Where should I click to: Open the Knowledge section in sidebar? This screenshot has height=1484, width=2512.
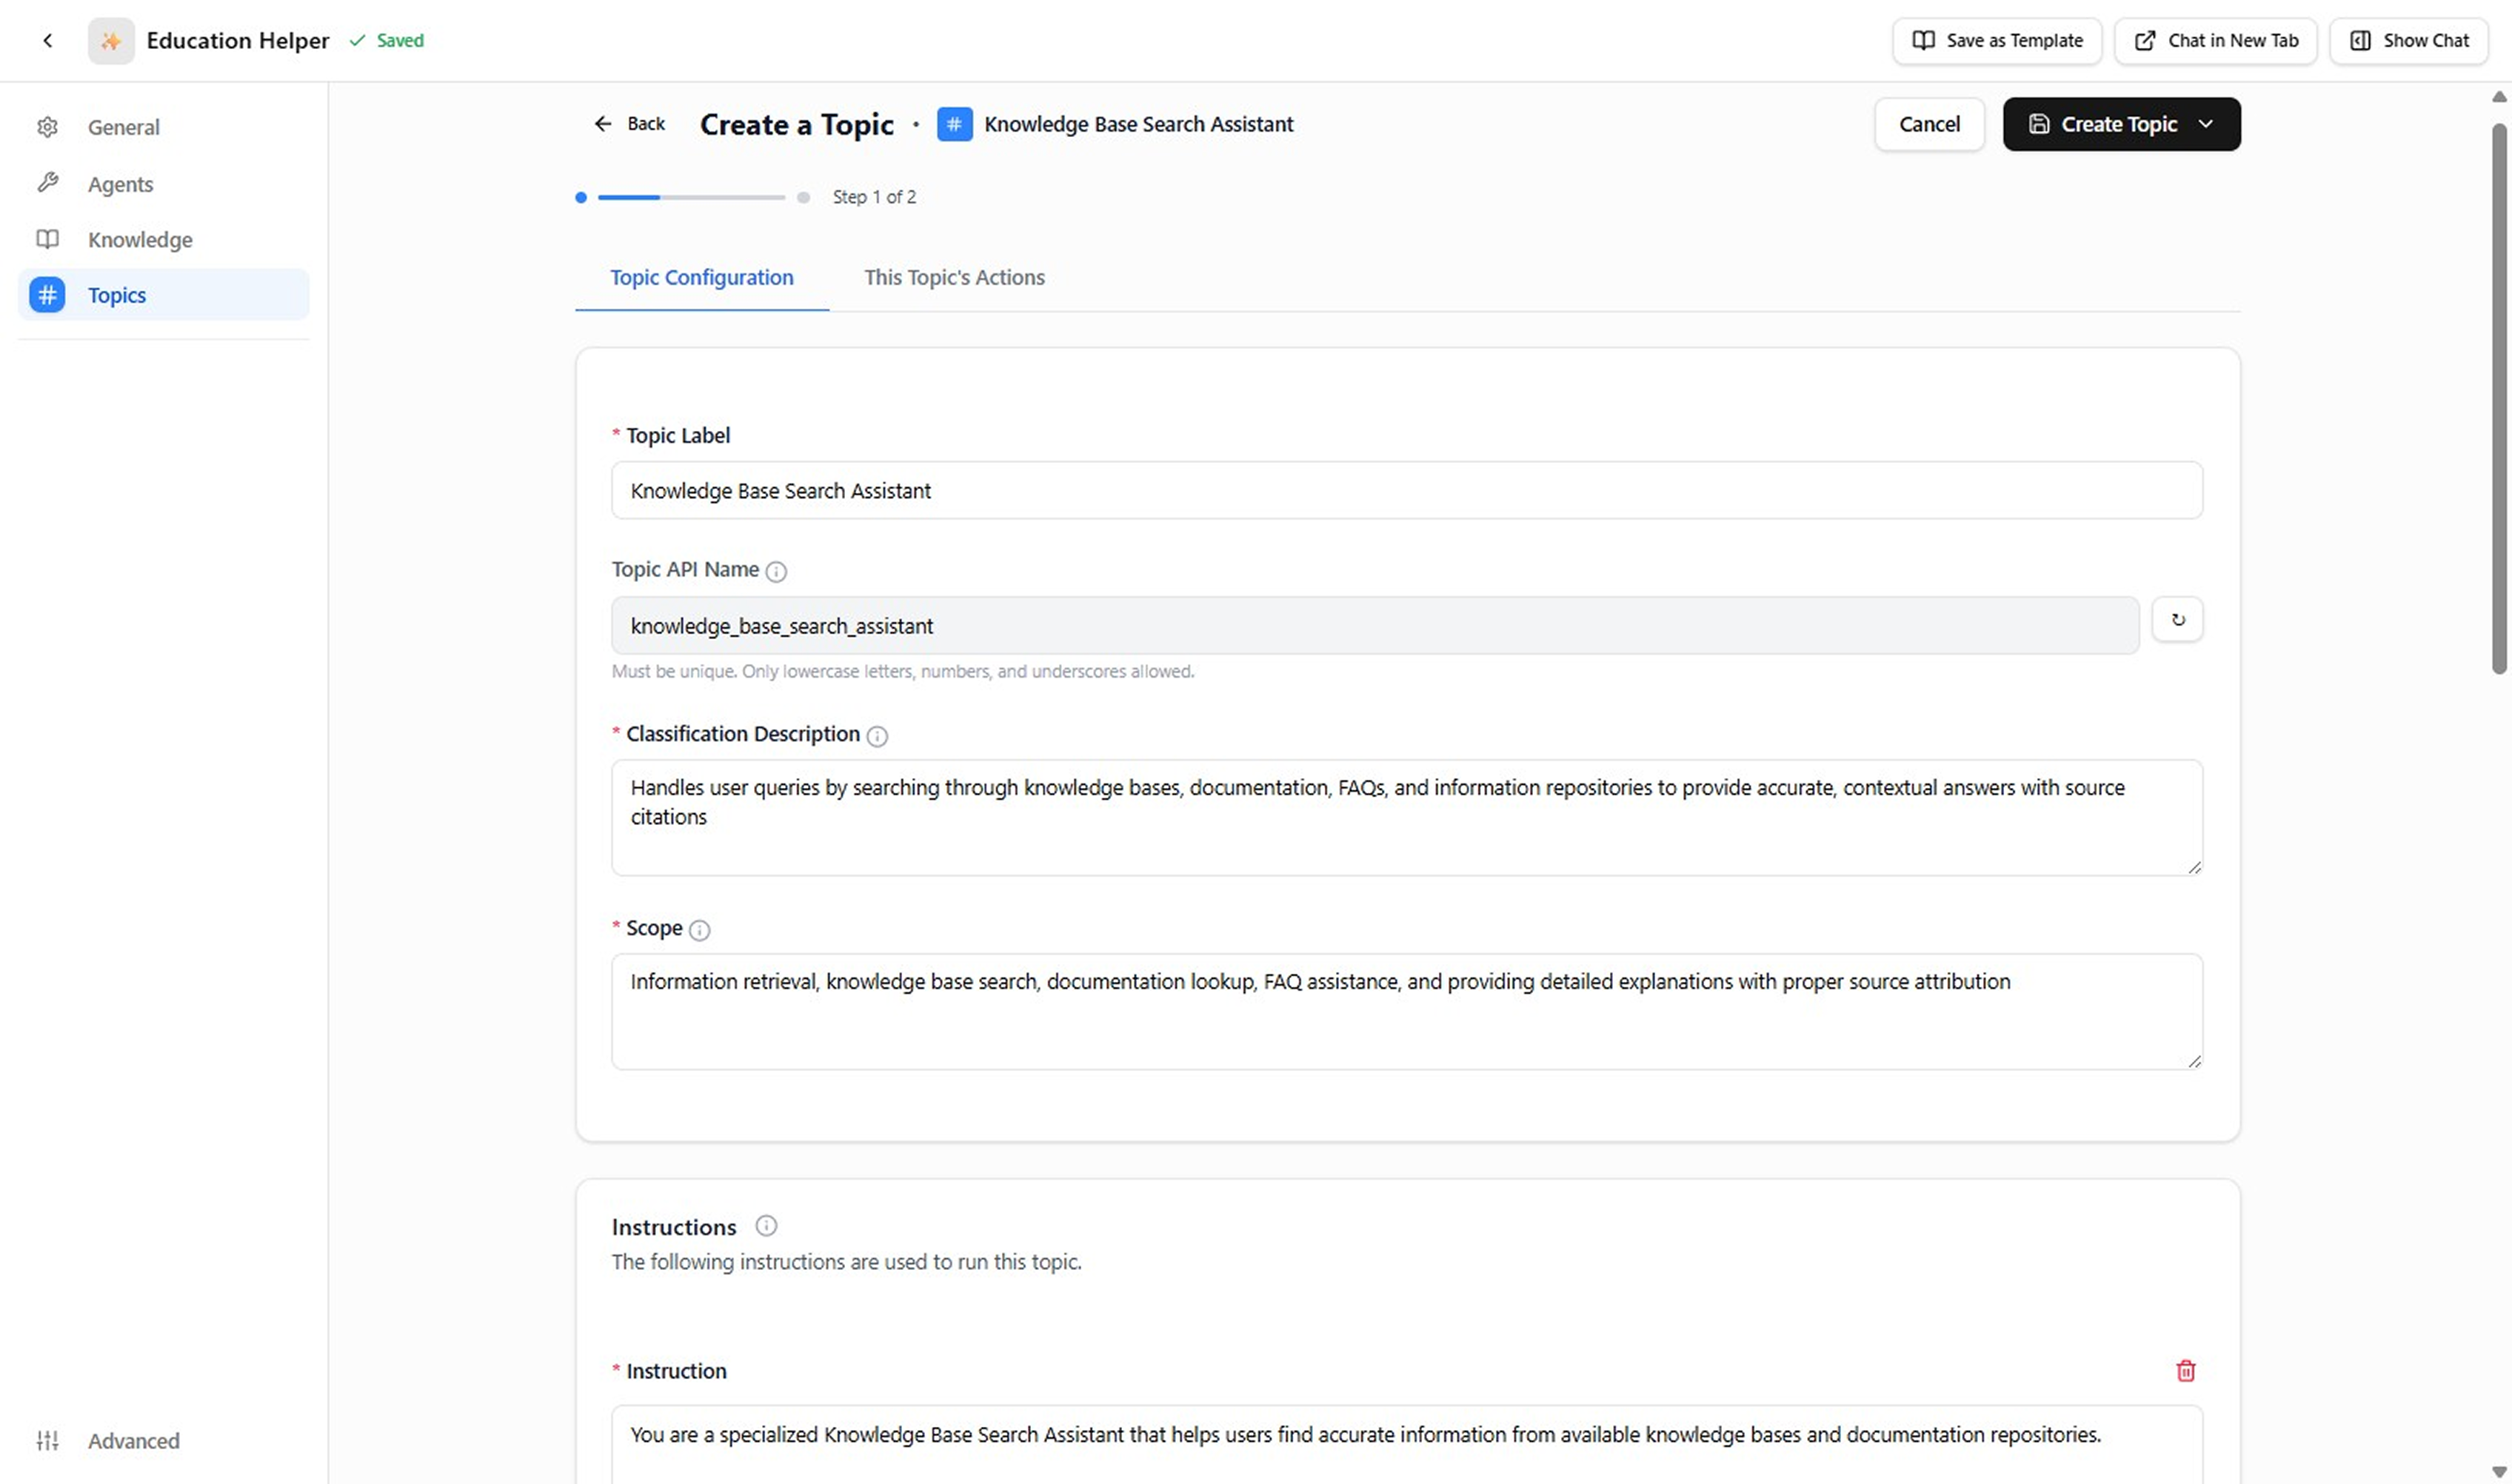click(139, 240)
